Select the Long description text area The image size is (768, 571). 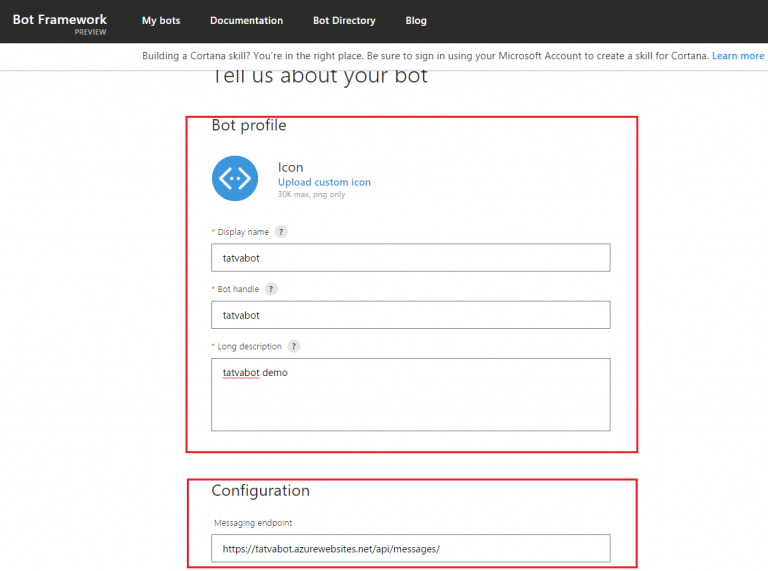click(x=410, y=394)
